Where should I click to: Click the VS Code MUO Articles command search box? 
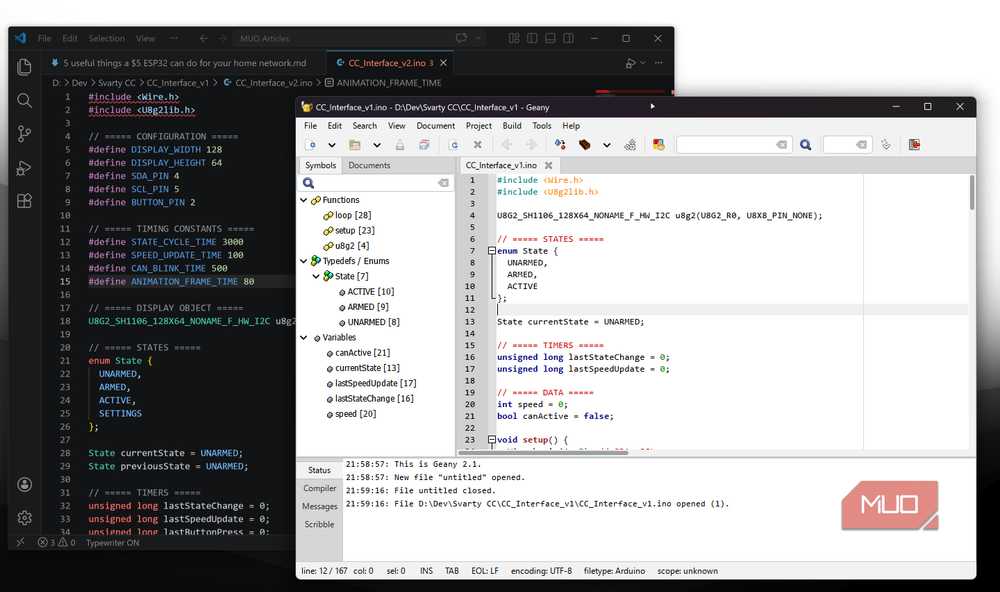point(357,38)
